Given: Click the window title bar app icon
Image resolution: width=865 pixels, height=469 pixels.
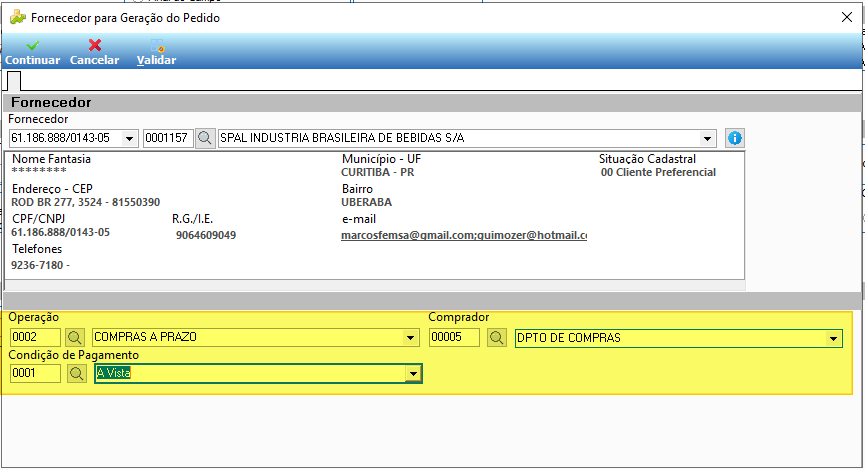Looking at the screenshot, I should [x=18, y=18].
